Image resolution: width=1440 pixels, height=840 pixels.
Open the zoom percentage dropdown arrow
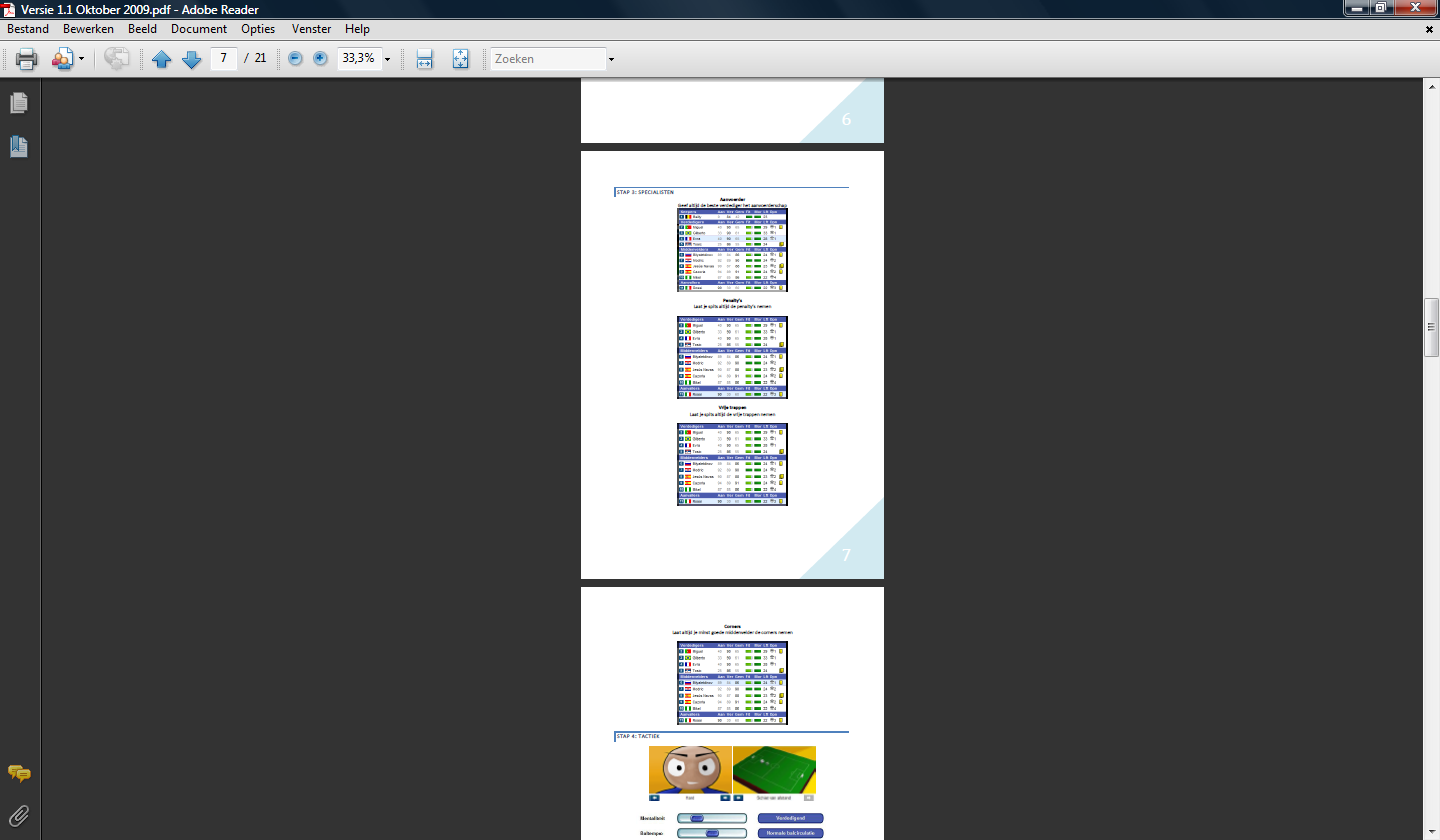pyautogui.click(x=387, y=59)
